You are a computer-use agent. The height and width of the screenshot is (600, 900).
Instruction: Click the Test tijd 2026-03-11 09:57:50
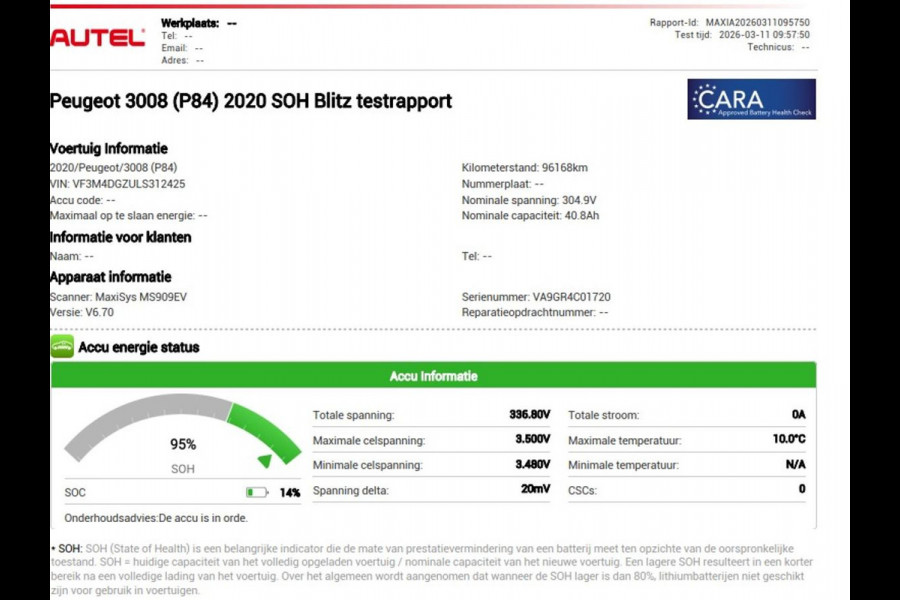(742, 35)
